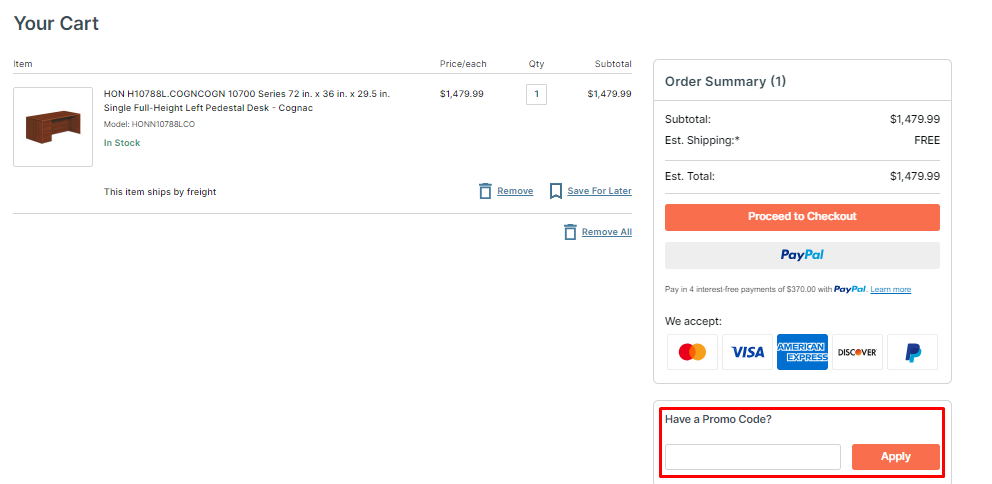Image resolution: width=992 pixels, height=484 pixels.
Task: Select the Mastercard payment logo
Action: (x=692, y=352)
